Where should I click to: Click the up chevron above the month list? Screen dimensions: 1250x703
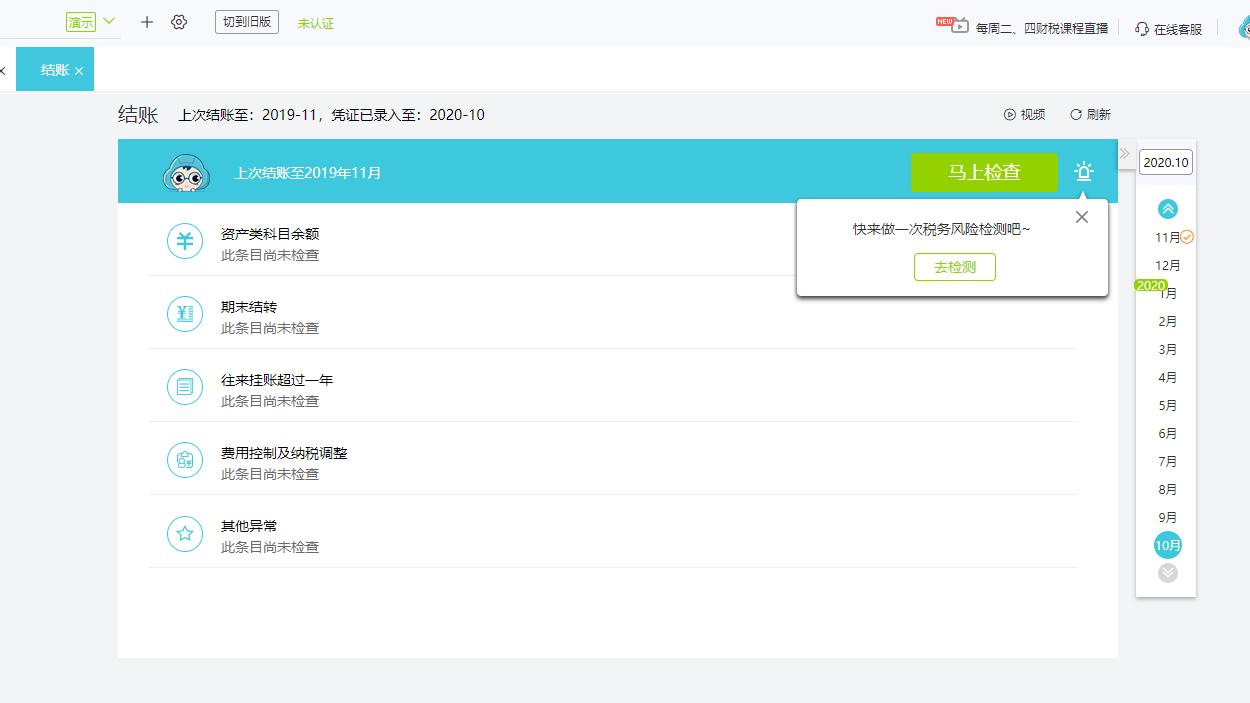(1166, 208)
